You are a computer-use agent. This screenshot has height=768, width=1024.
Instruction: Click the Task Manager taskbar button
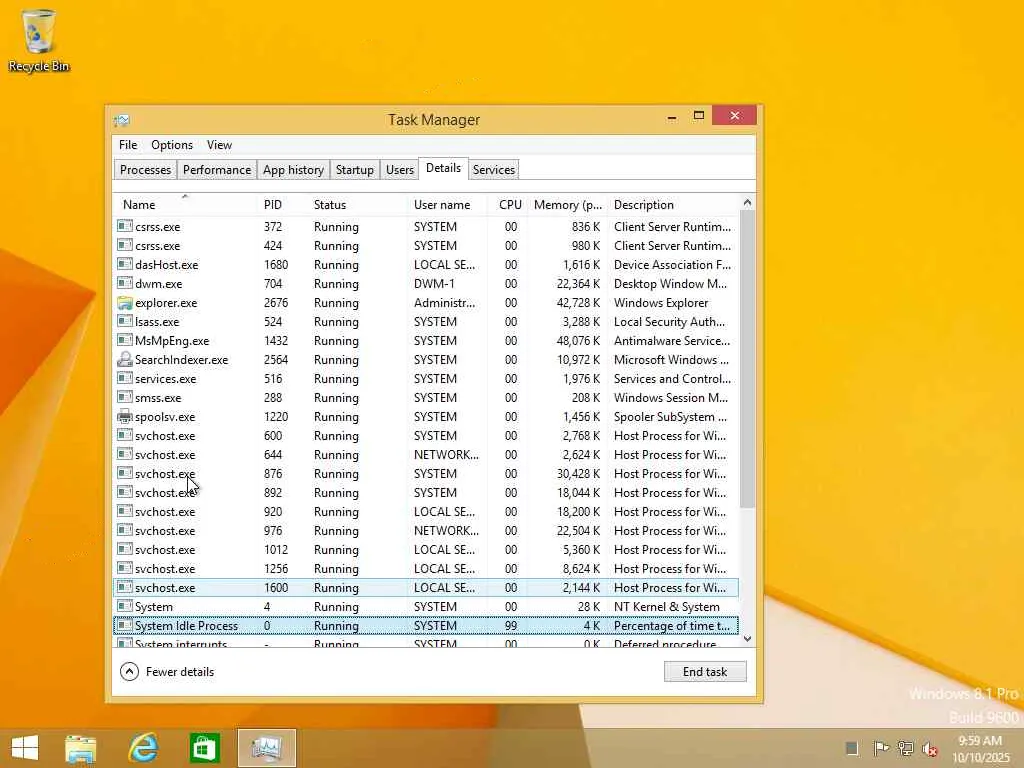click(266, 748)
